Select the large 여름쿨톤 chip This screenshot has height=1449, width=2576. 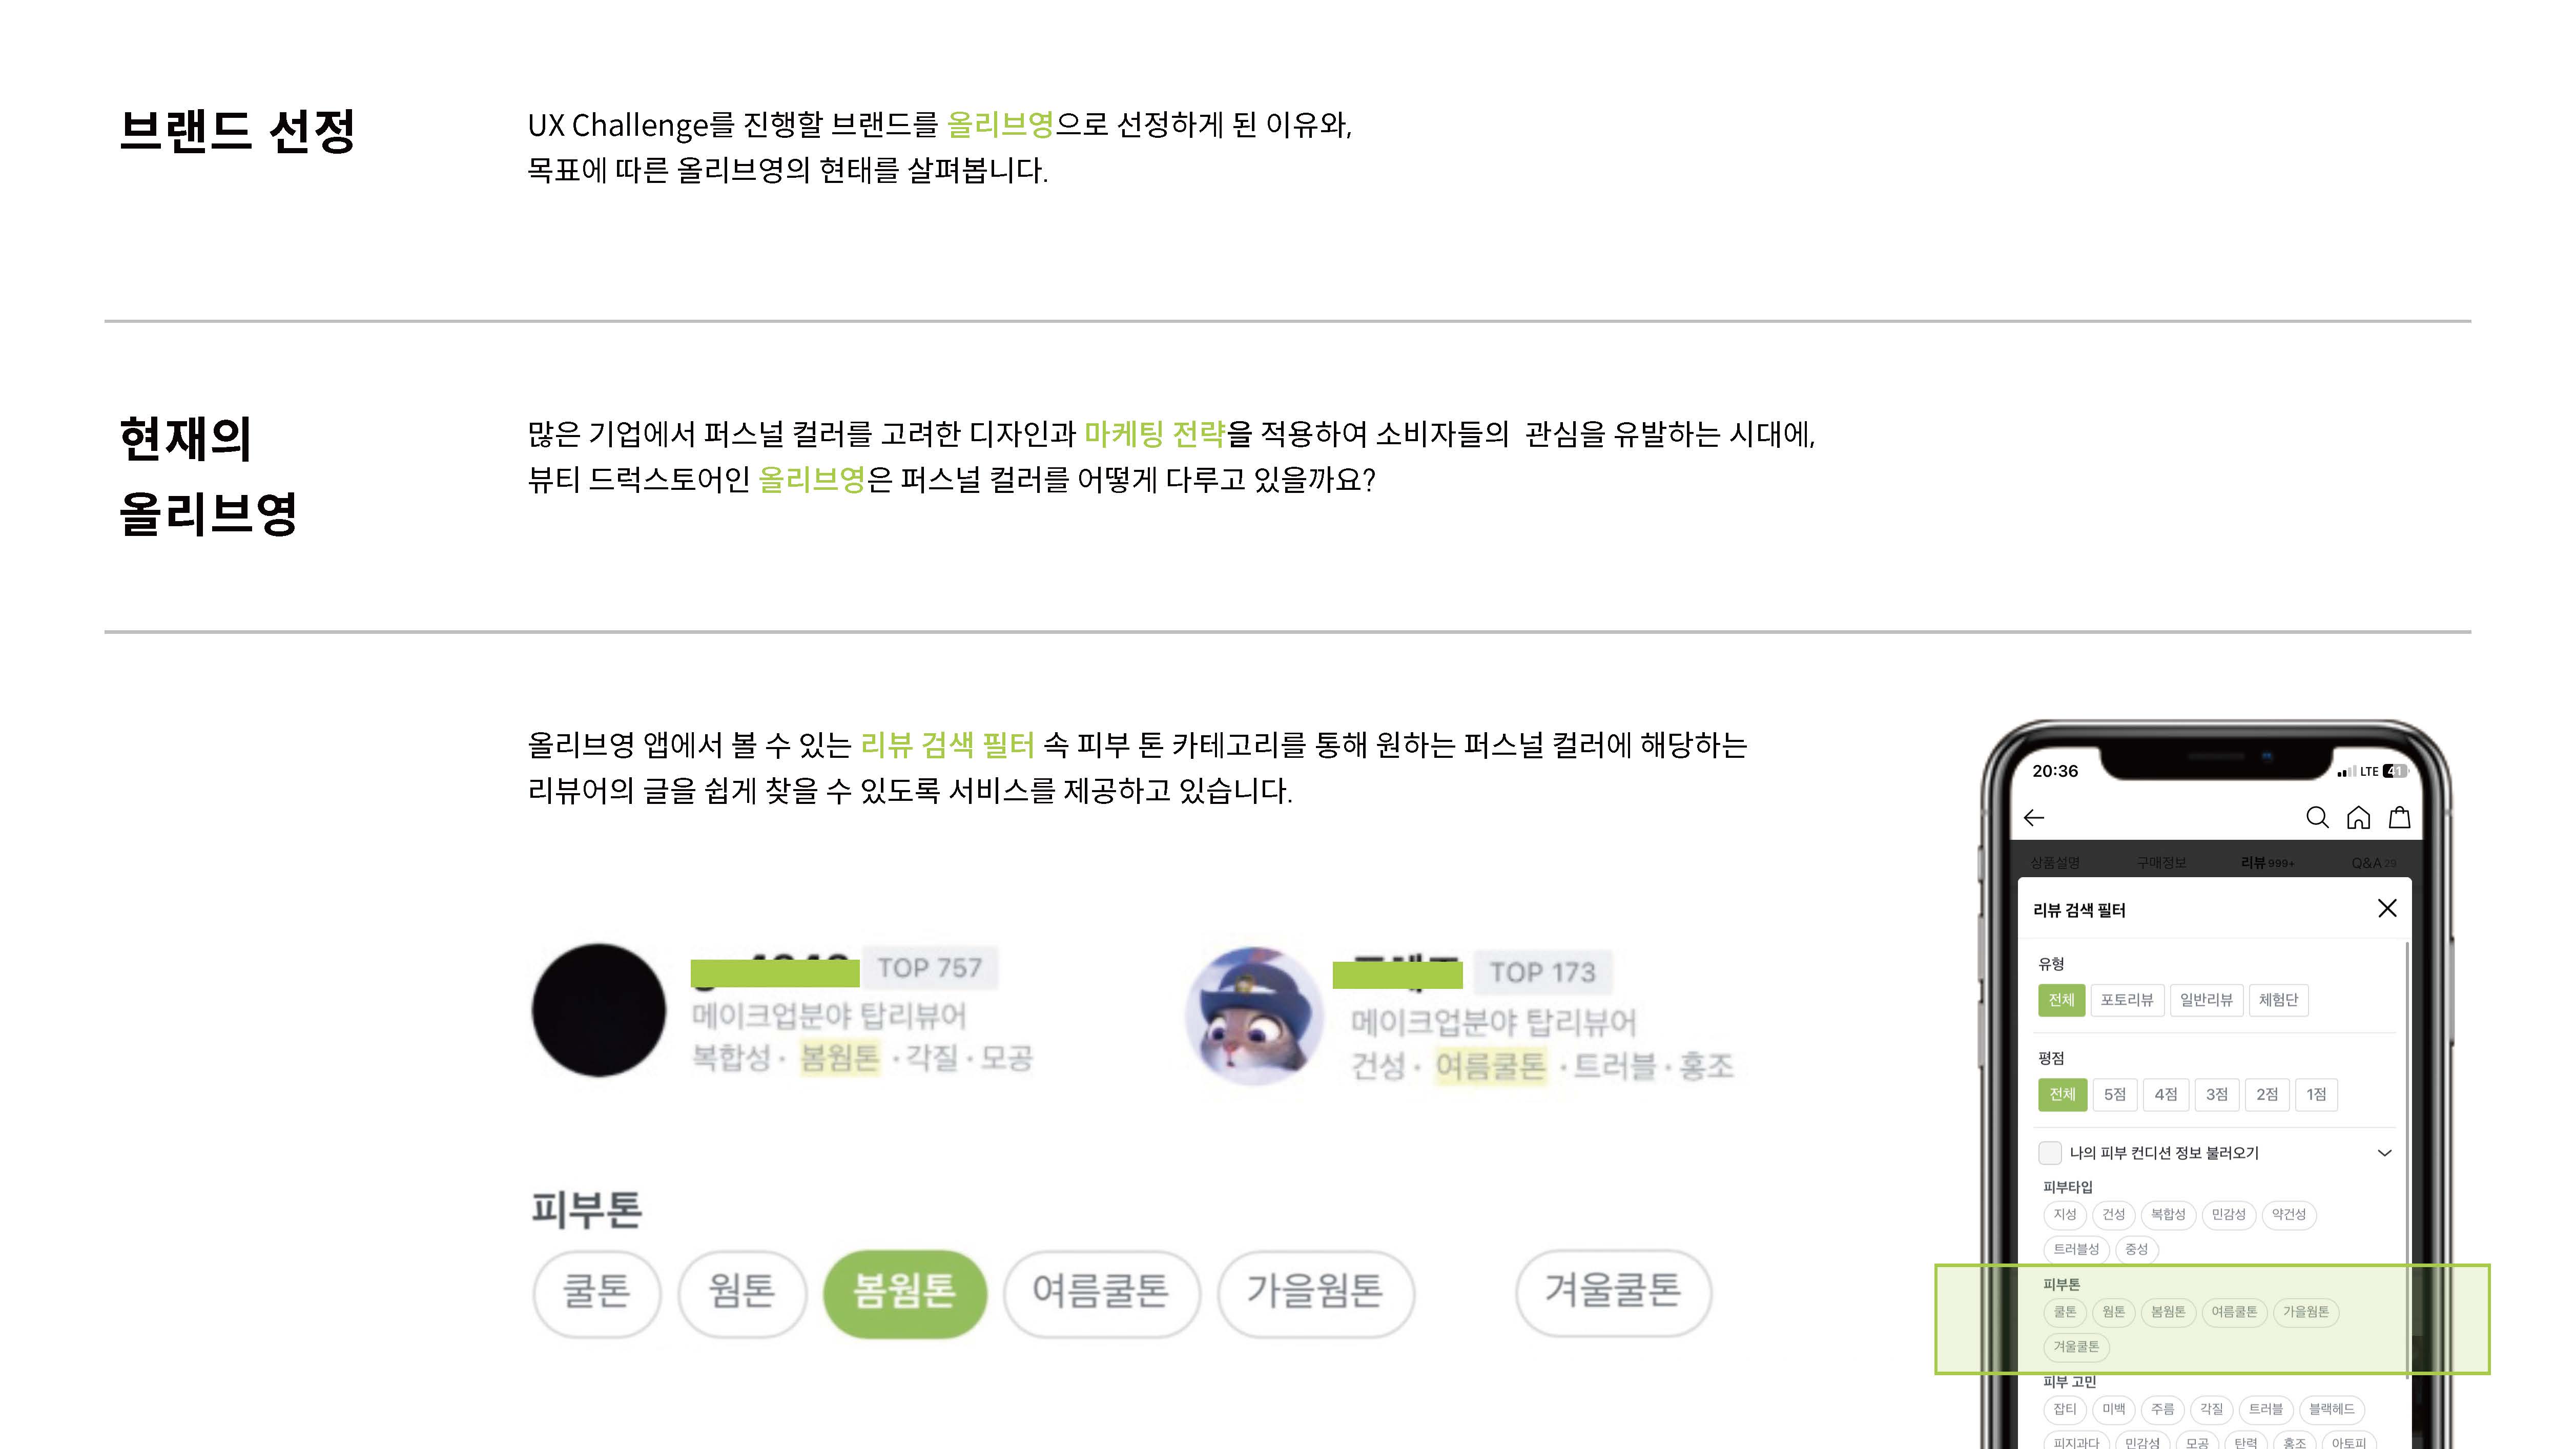(x=1100, y=1292)
